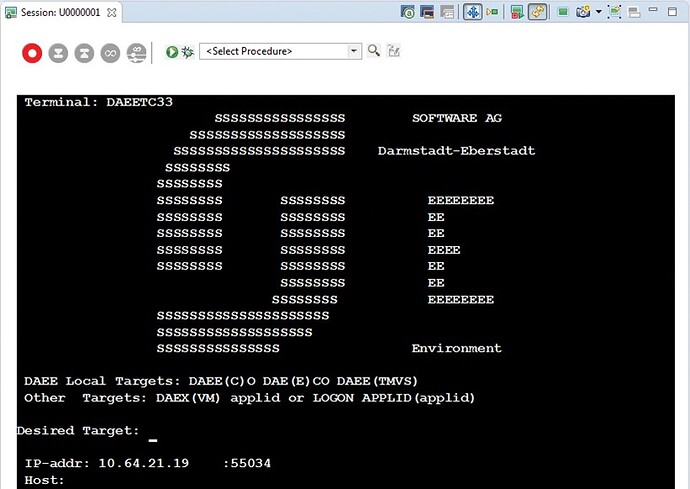The image size is (690, 489).
Task: Close the Session: U0000001 tab
Action: point(112,12)
